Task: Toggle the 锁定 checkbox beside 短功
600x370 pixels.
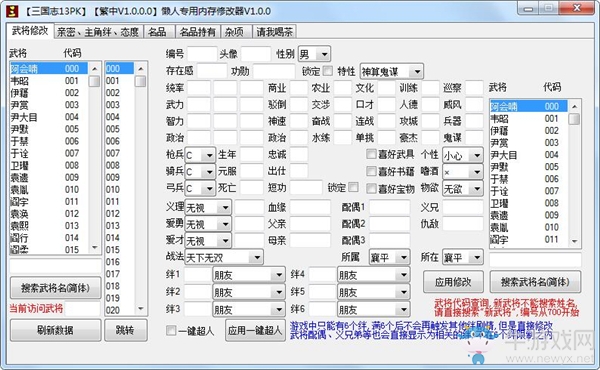Action: click(x=354, y=187)
